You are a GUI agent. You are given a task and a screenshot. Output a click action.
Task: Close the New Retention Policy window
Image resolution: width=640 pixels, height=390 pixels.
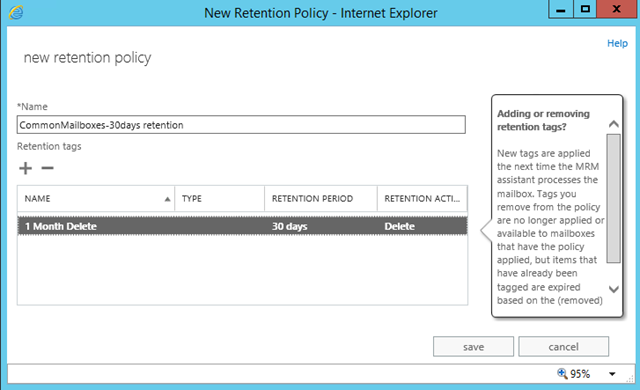(617, 9)
